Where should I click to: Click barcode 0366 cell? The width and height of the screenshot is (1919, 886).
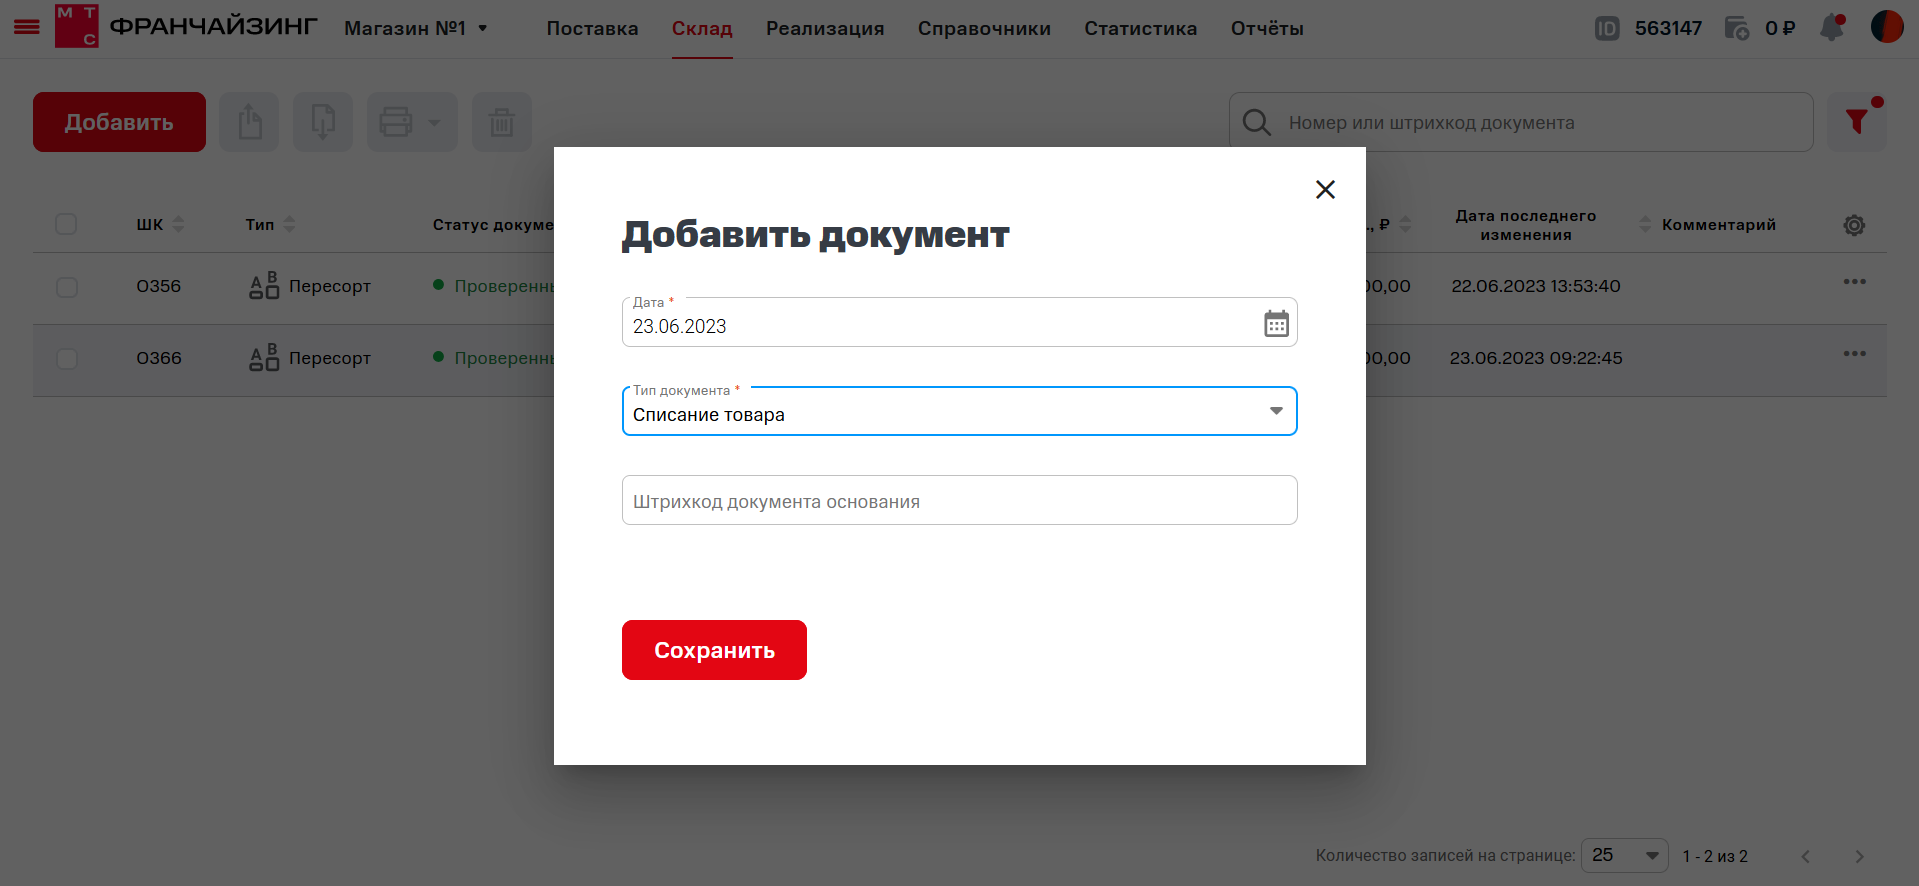(159, 358)
